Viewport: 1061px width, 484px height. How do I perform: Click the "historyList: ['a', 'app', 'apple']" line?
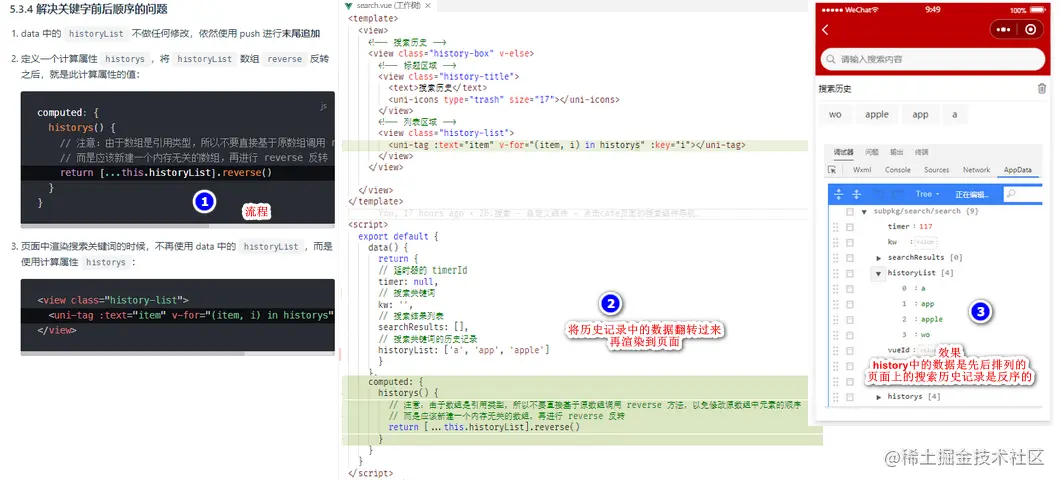[x=464, y=349]
